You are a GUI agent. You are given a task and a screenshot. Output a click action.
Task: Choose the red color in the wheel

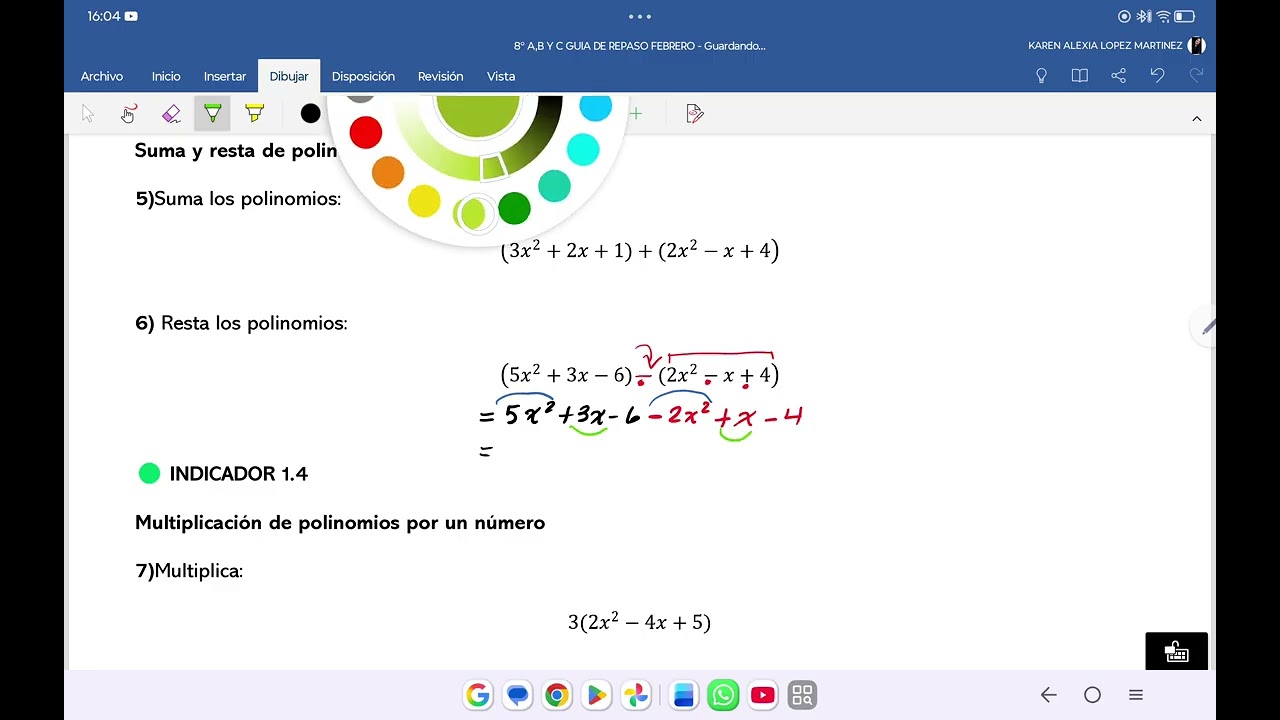coord(366,132)
